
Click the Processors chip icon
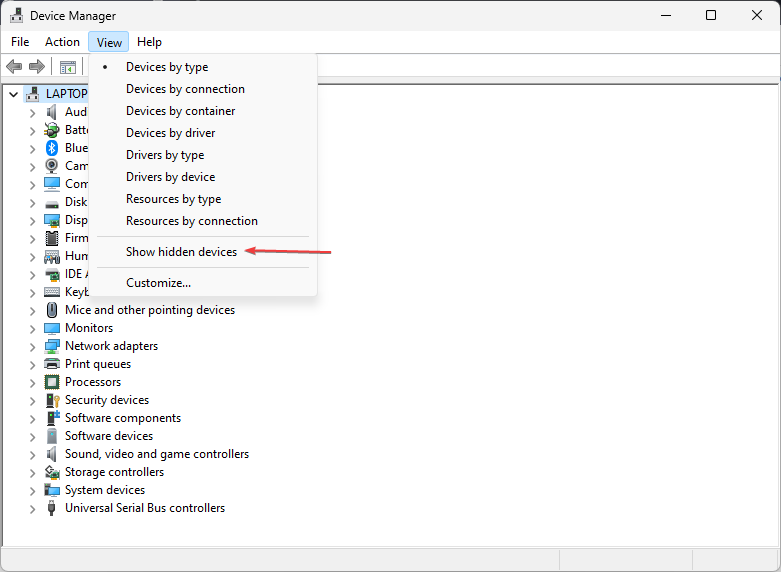(52, 382)
